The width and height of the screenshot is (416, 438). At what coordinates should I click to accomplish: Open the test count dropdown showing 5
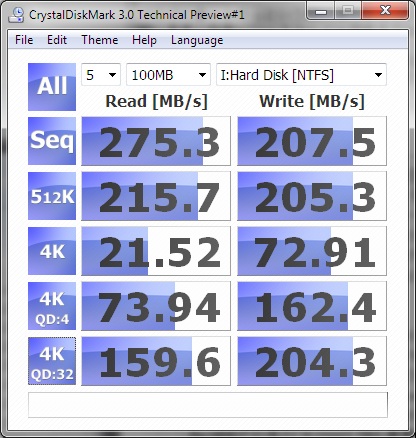pyautogui.click(x=101, y=75)
